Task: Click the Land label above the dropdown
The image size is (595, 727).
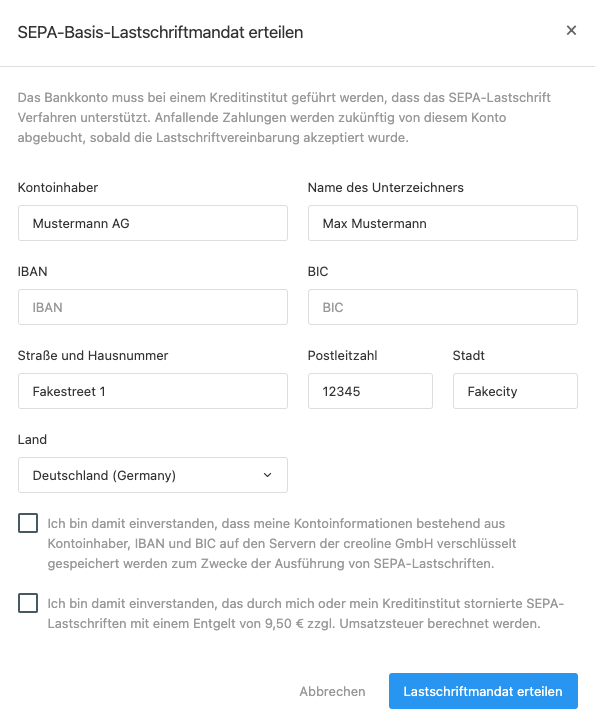Action: click(32, 439)
